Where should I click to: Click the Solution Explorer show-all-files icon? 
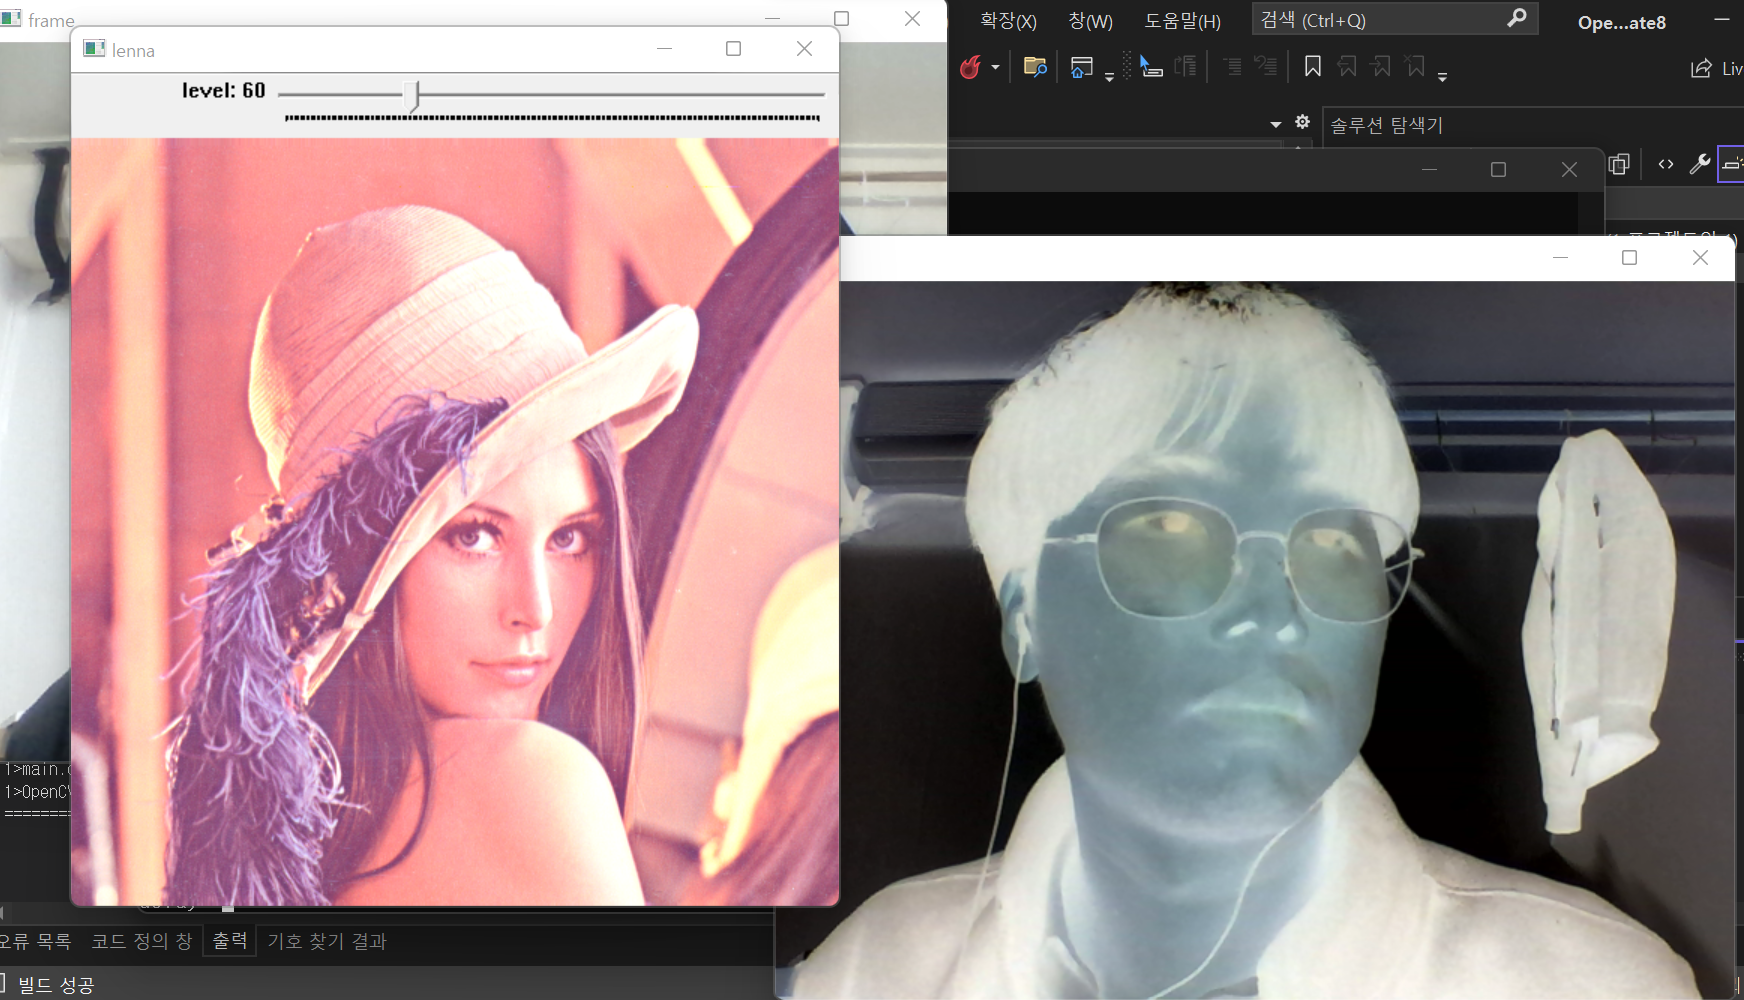[1619, 164]
